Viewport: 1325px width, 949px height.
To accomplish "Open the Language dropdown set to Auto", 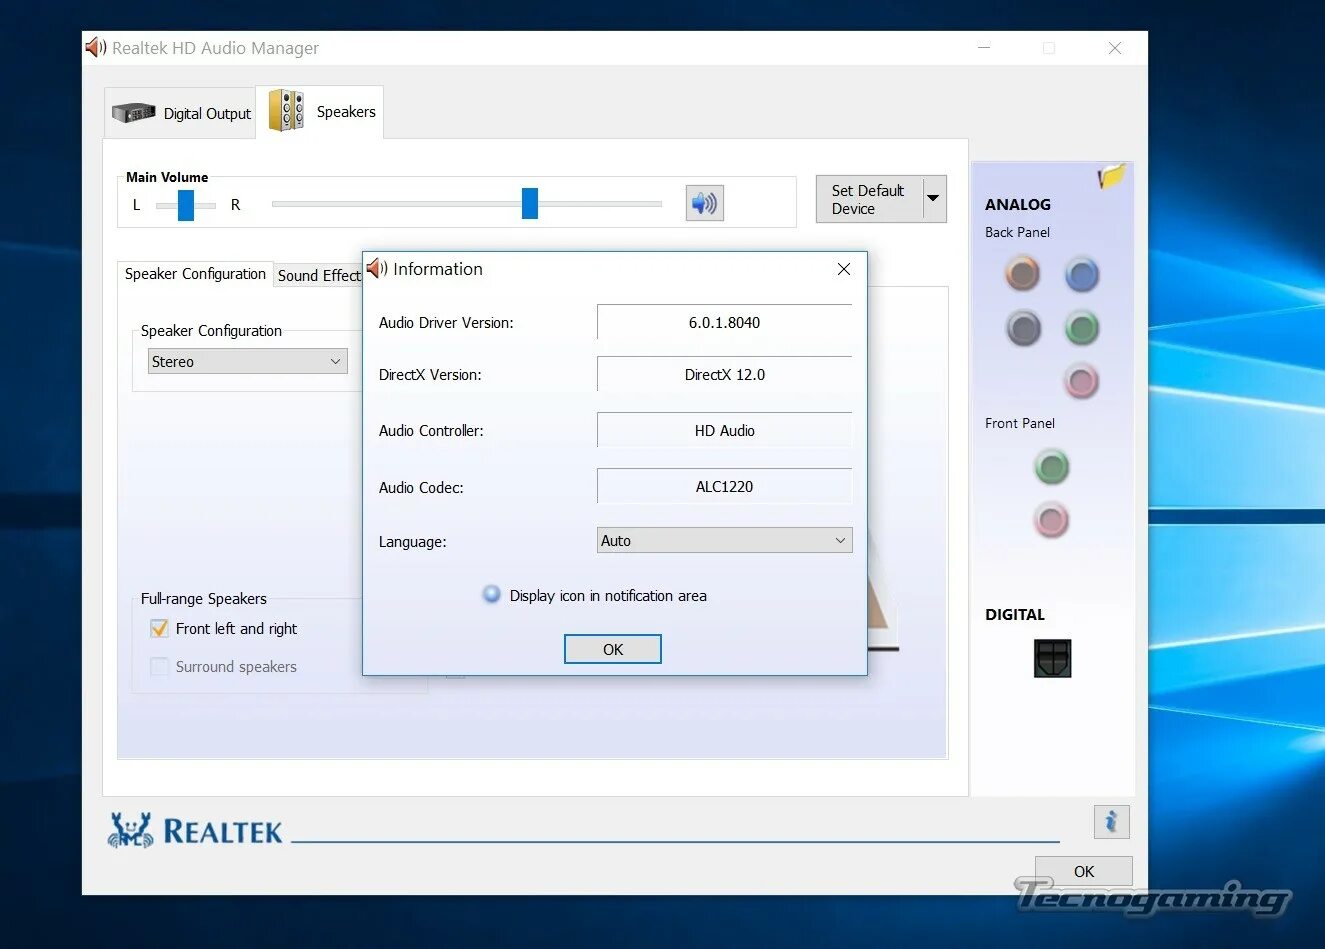I will 724,540.
